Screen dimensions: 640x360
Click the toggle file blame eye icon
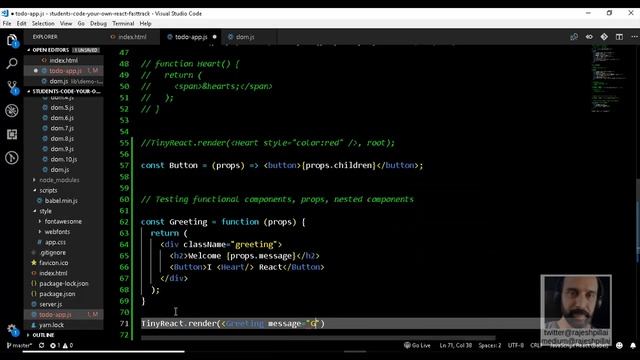[589, 37]
